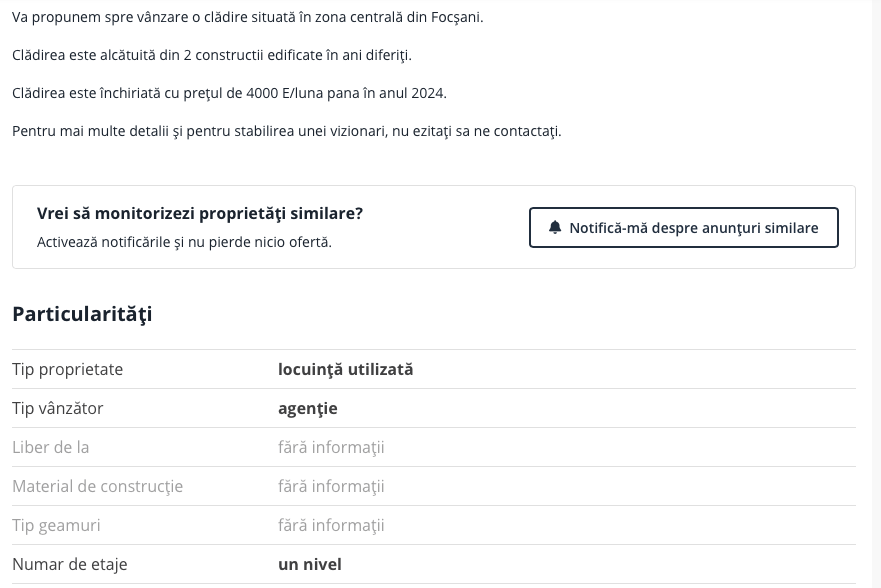The width and height of the screenshot is (881, 588).
Task: Click the 'Particularități' section heading
Action: (82, 314)
